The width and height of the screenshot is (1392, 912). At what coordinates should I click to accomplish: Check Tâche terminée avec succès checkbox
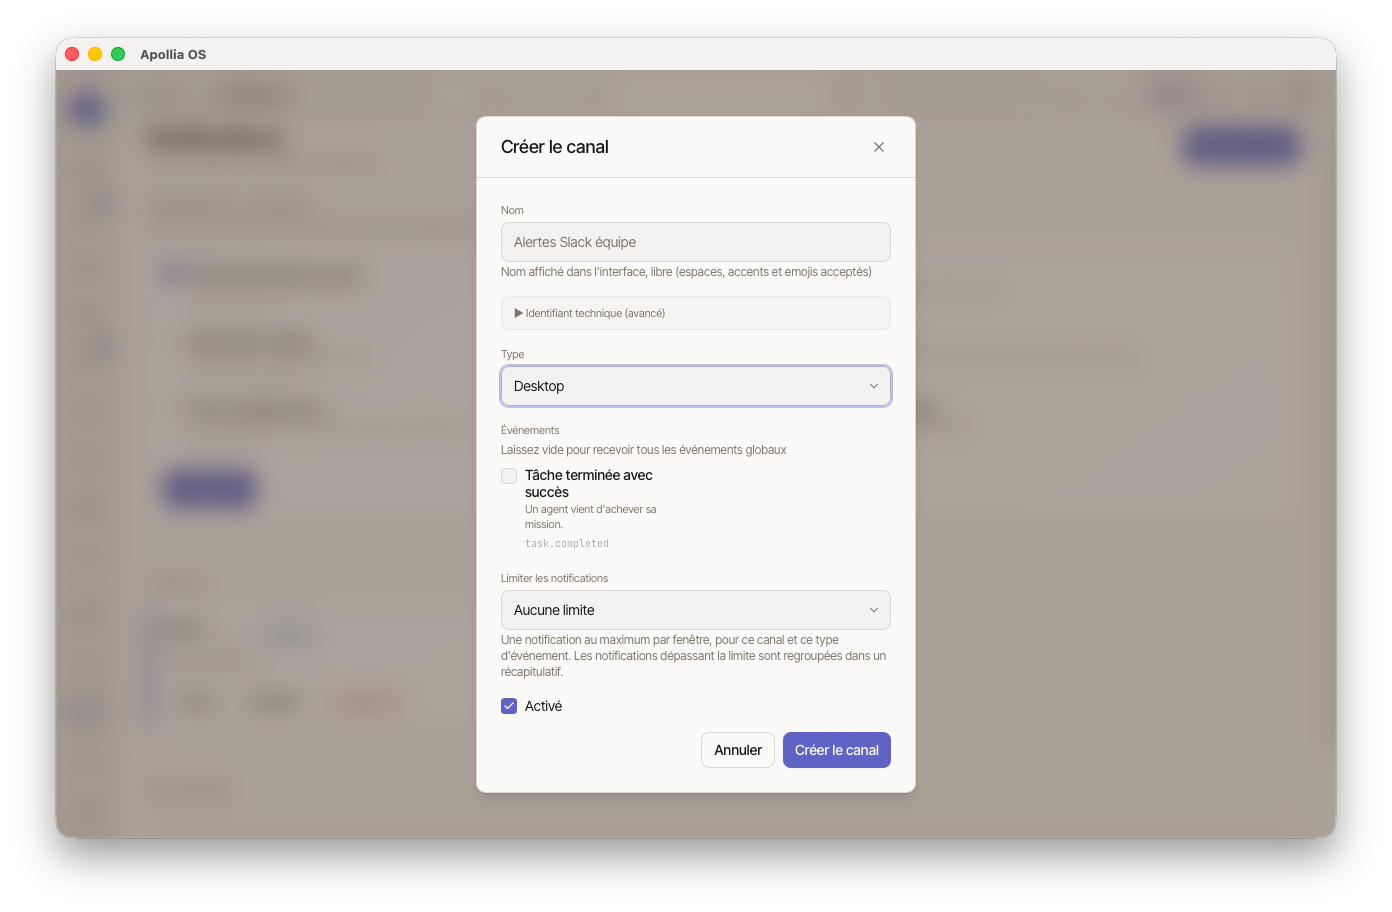(509, 476)
